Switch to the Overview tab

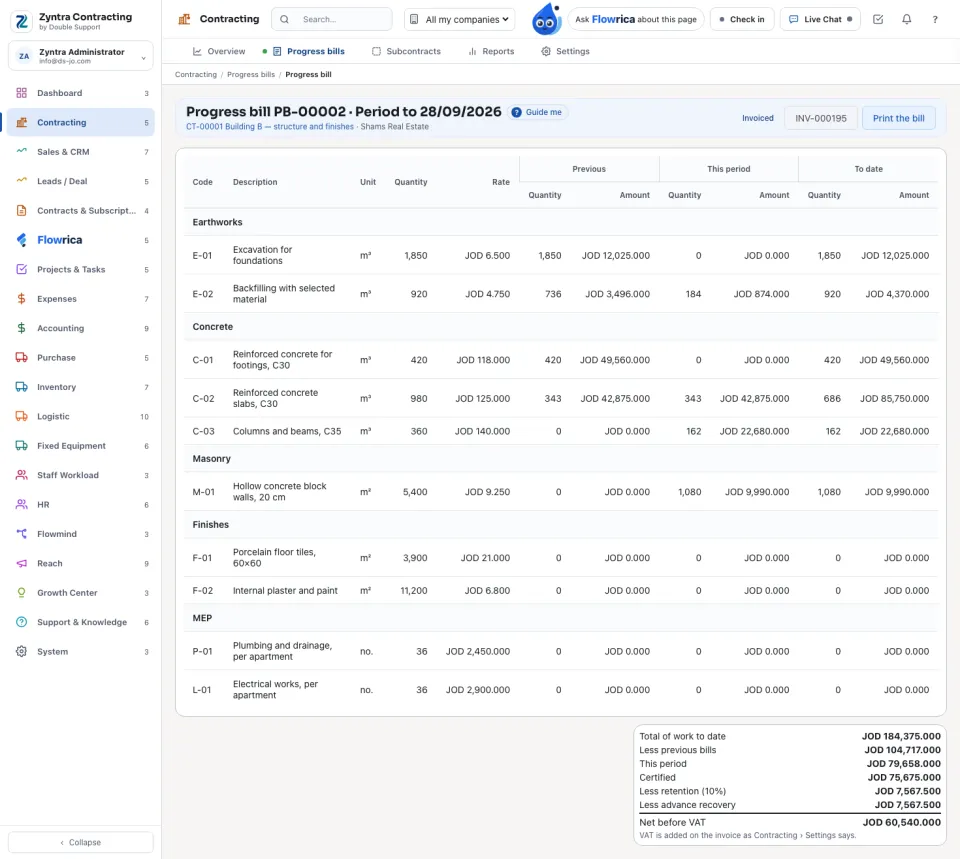219,51
